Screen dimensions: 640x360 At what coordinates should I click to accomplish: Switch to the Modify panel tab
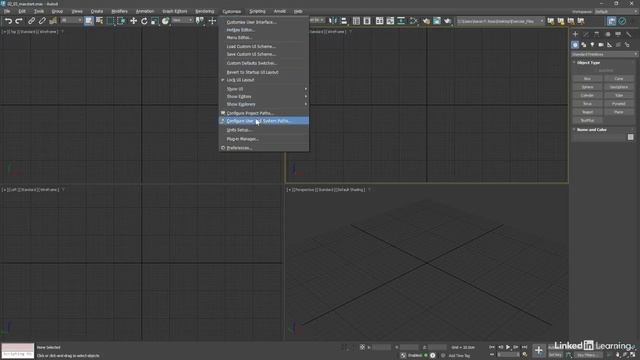click(586, 34)
